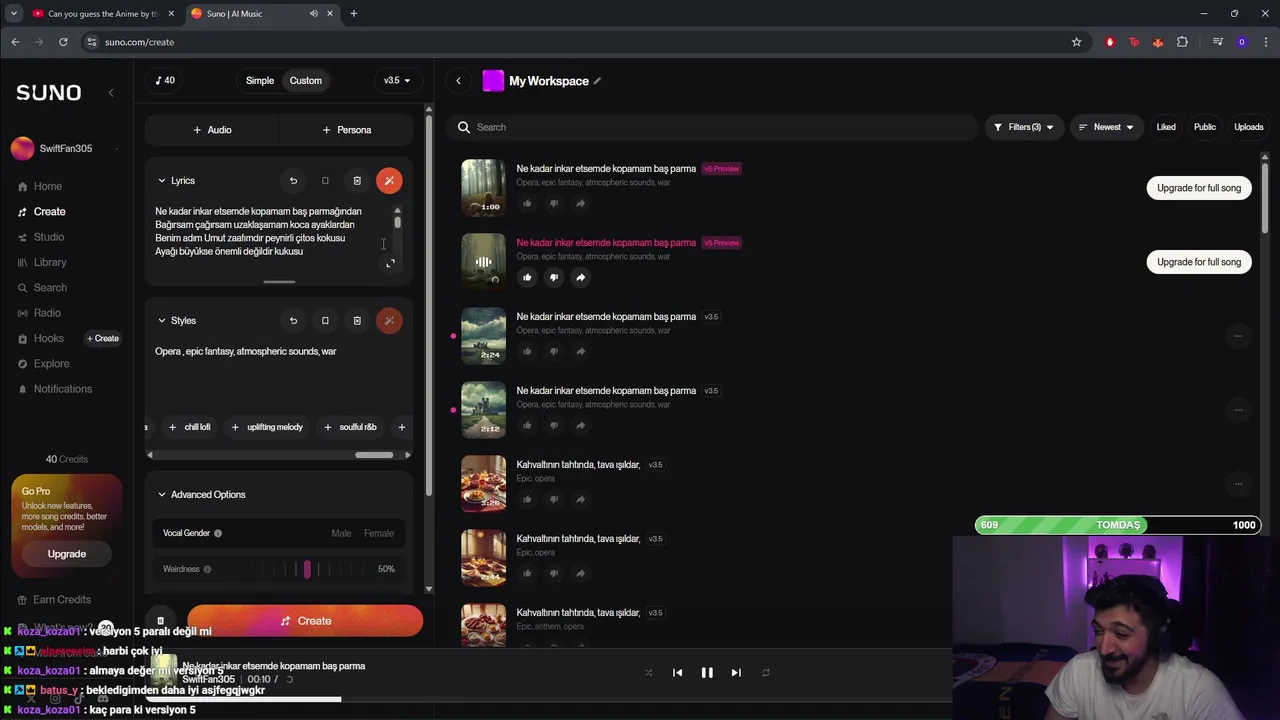
Task: Show more style suggestions with the right arrow
Action: tap(407, 455)
